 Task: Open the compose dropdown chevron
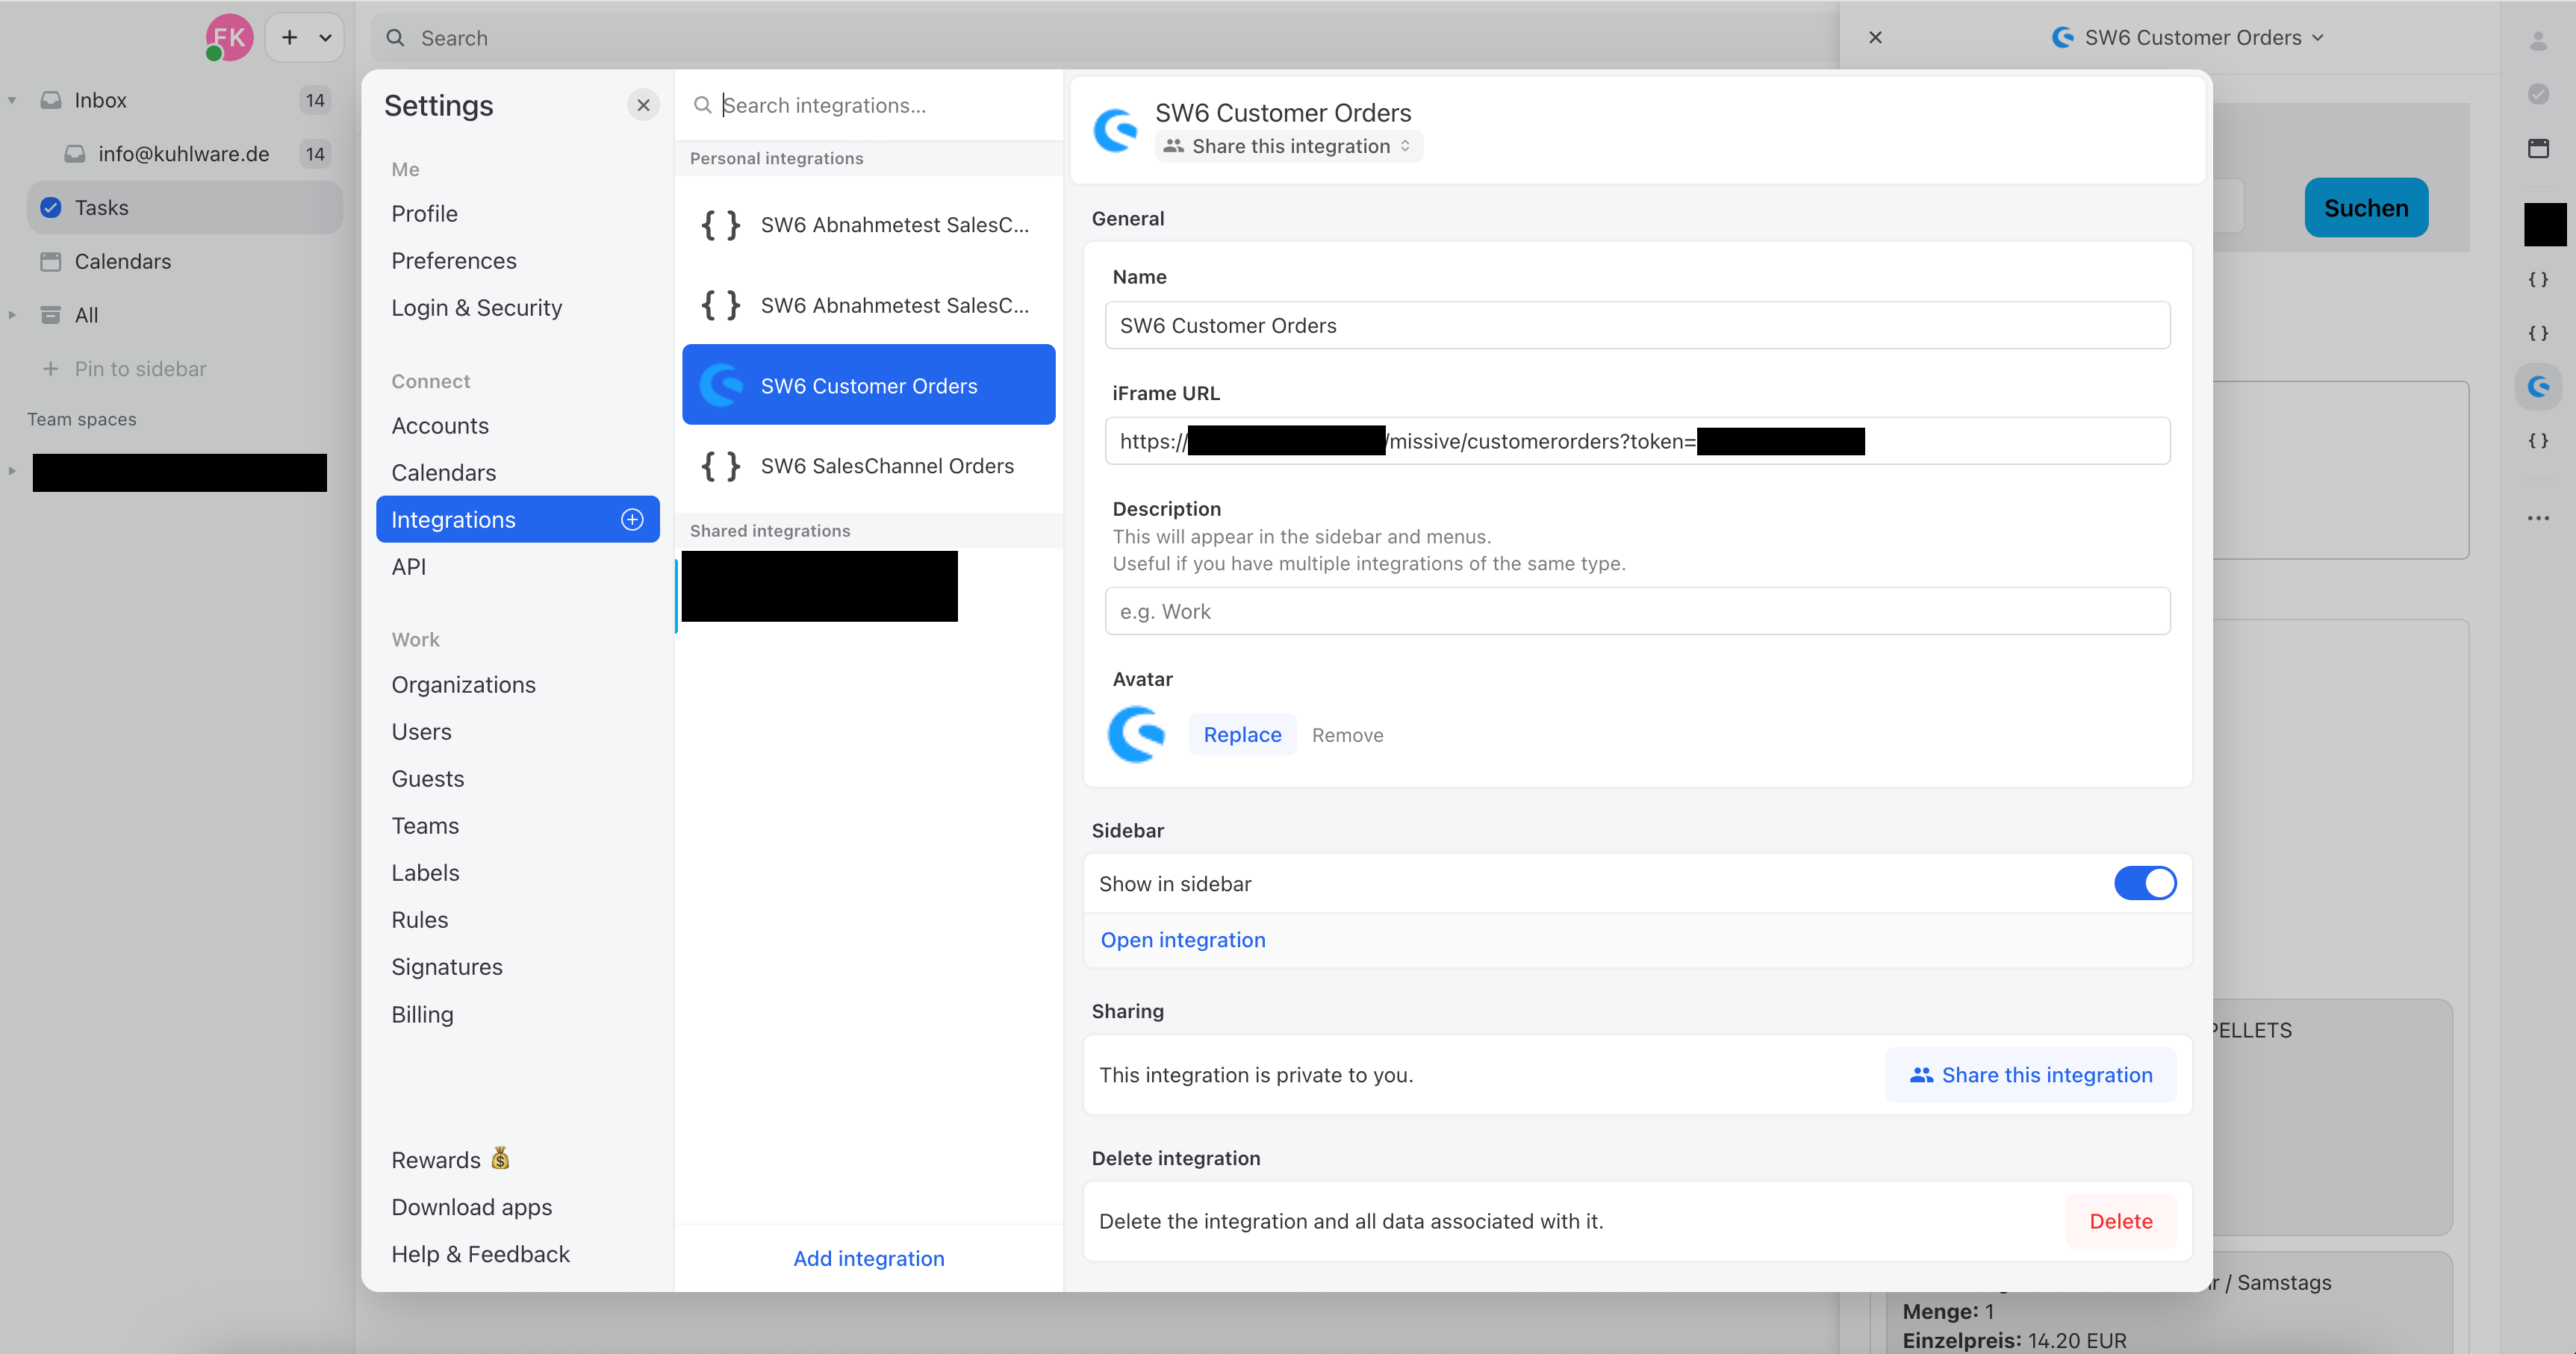(x=325, y=38)
